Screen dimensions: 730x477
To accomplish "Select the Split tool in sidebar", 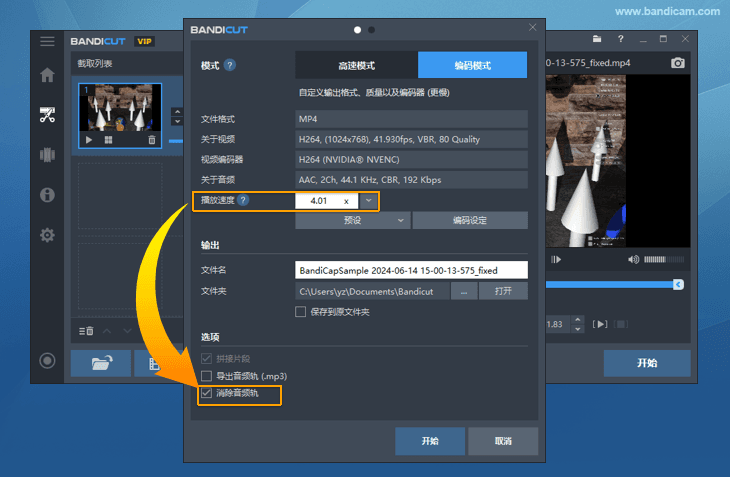I will 47,155.
